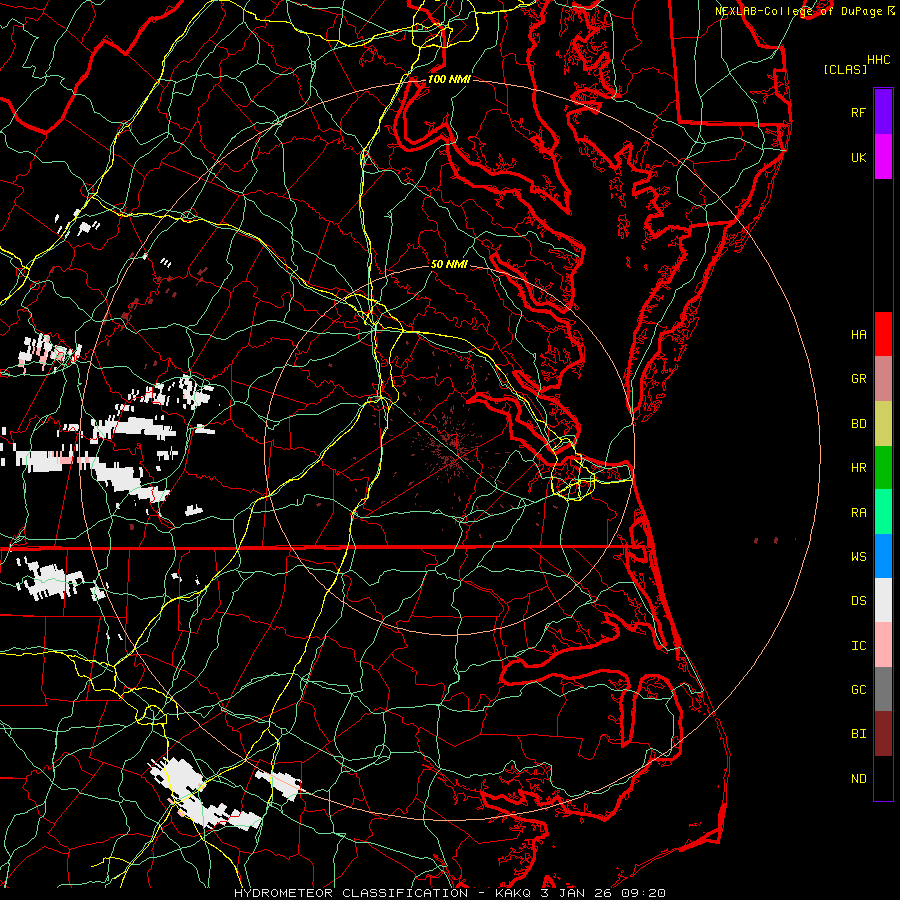
Task: Click the DS legend label
Action: [x=858, y=601]
